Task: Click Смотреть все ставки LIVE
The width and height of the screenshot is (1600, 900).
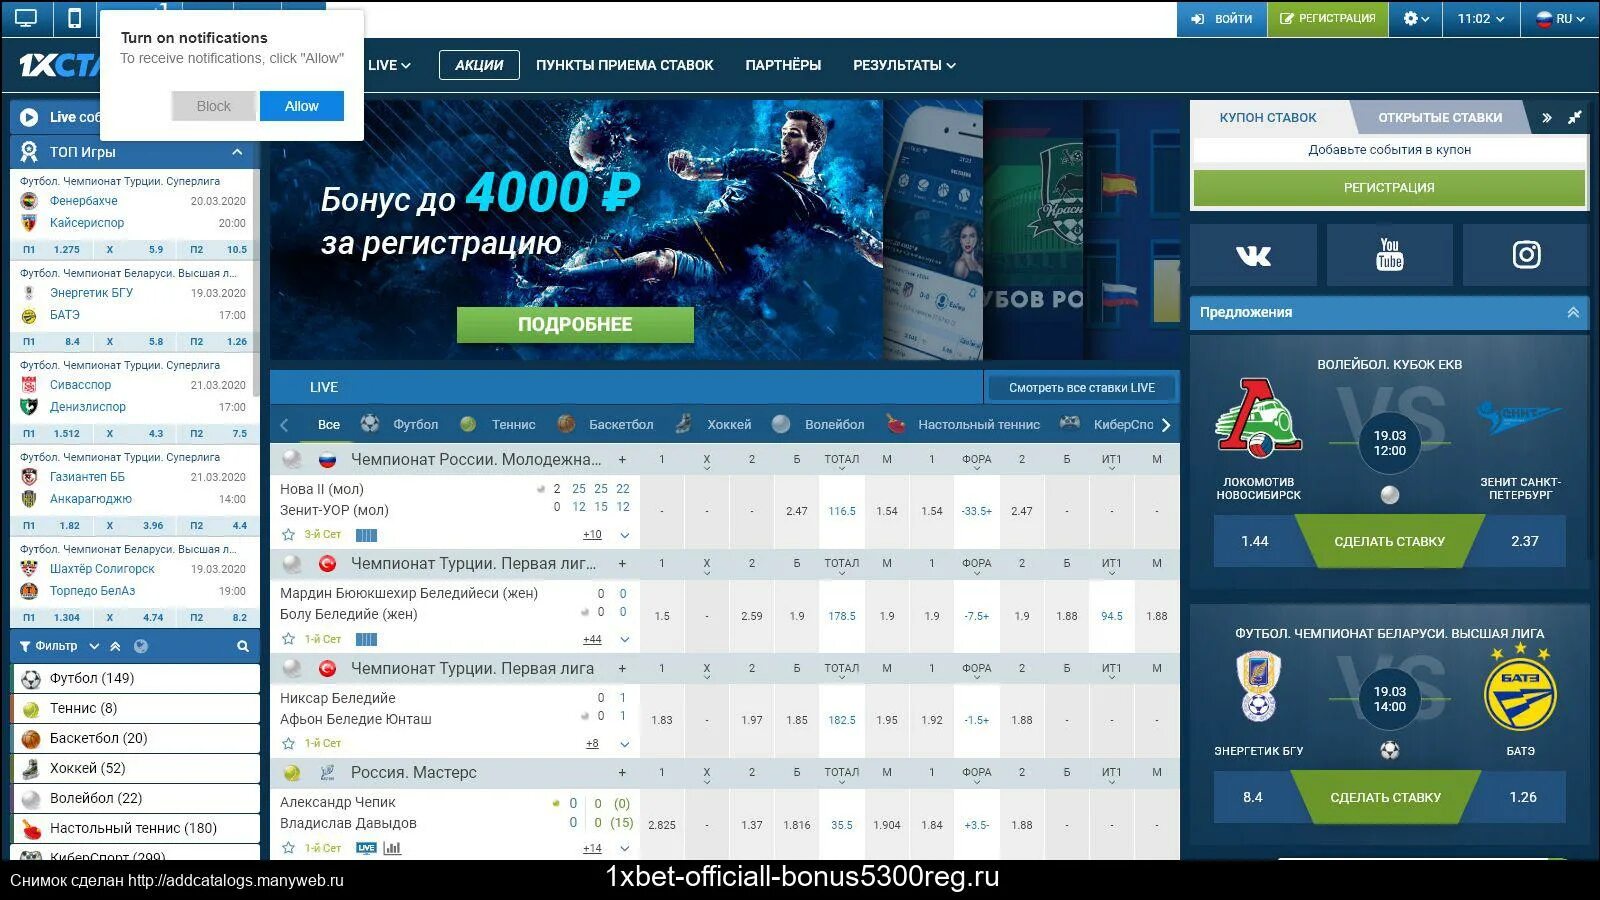Action: click(1081, 388)
